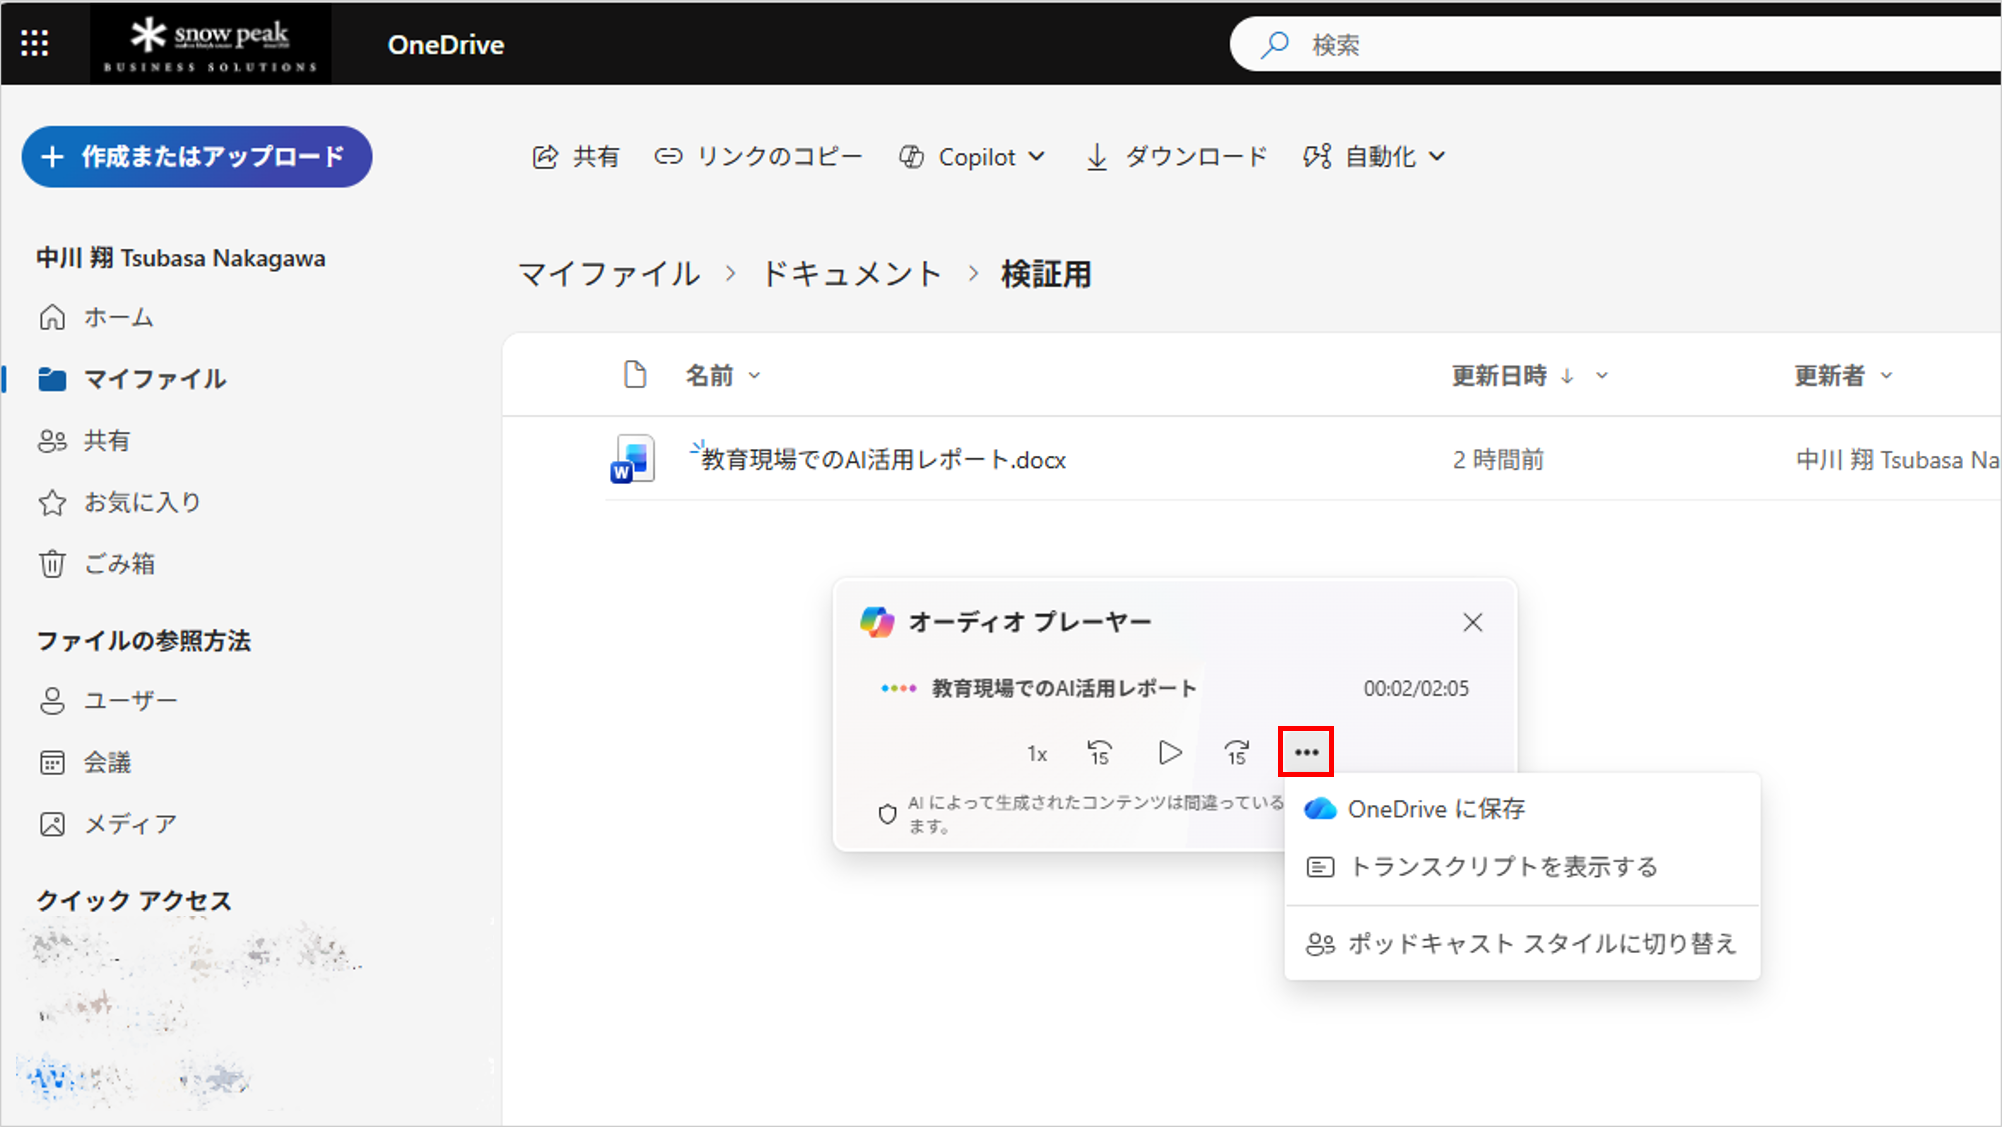Go to ホーム in the sidebar

coord(97,318)
